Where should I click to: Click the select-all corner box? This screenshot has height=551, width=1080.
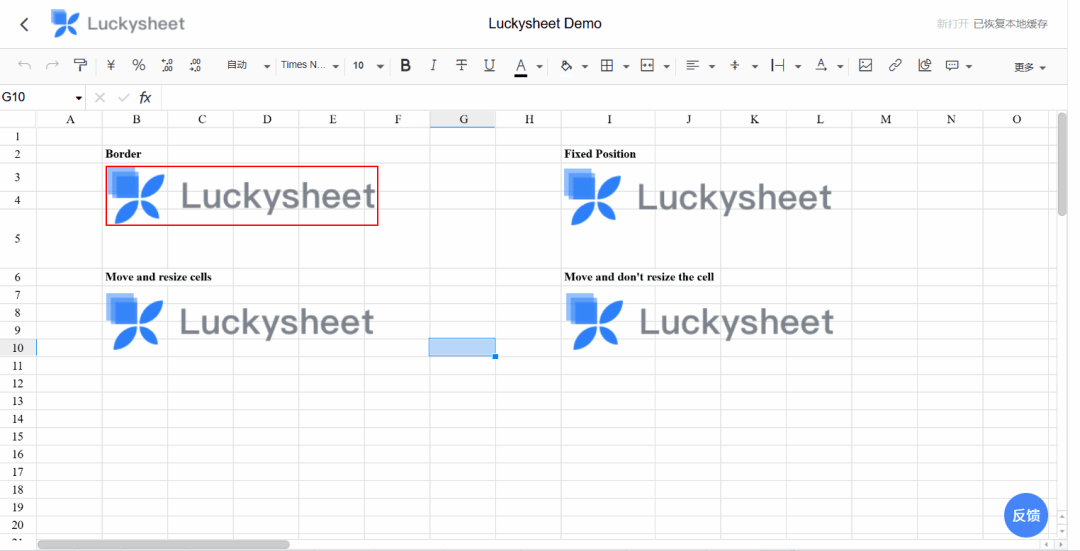click(18, 119)
